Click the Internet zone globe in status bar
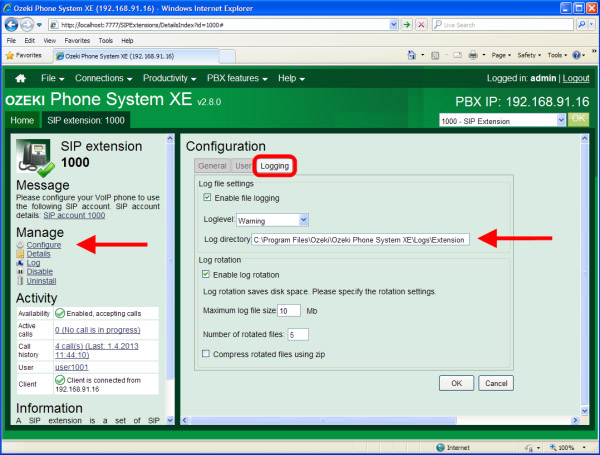 [x=440, y=447]
